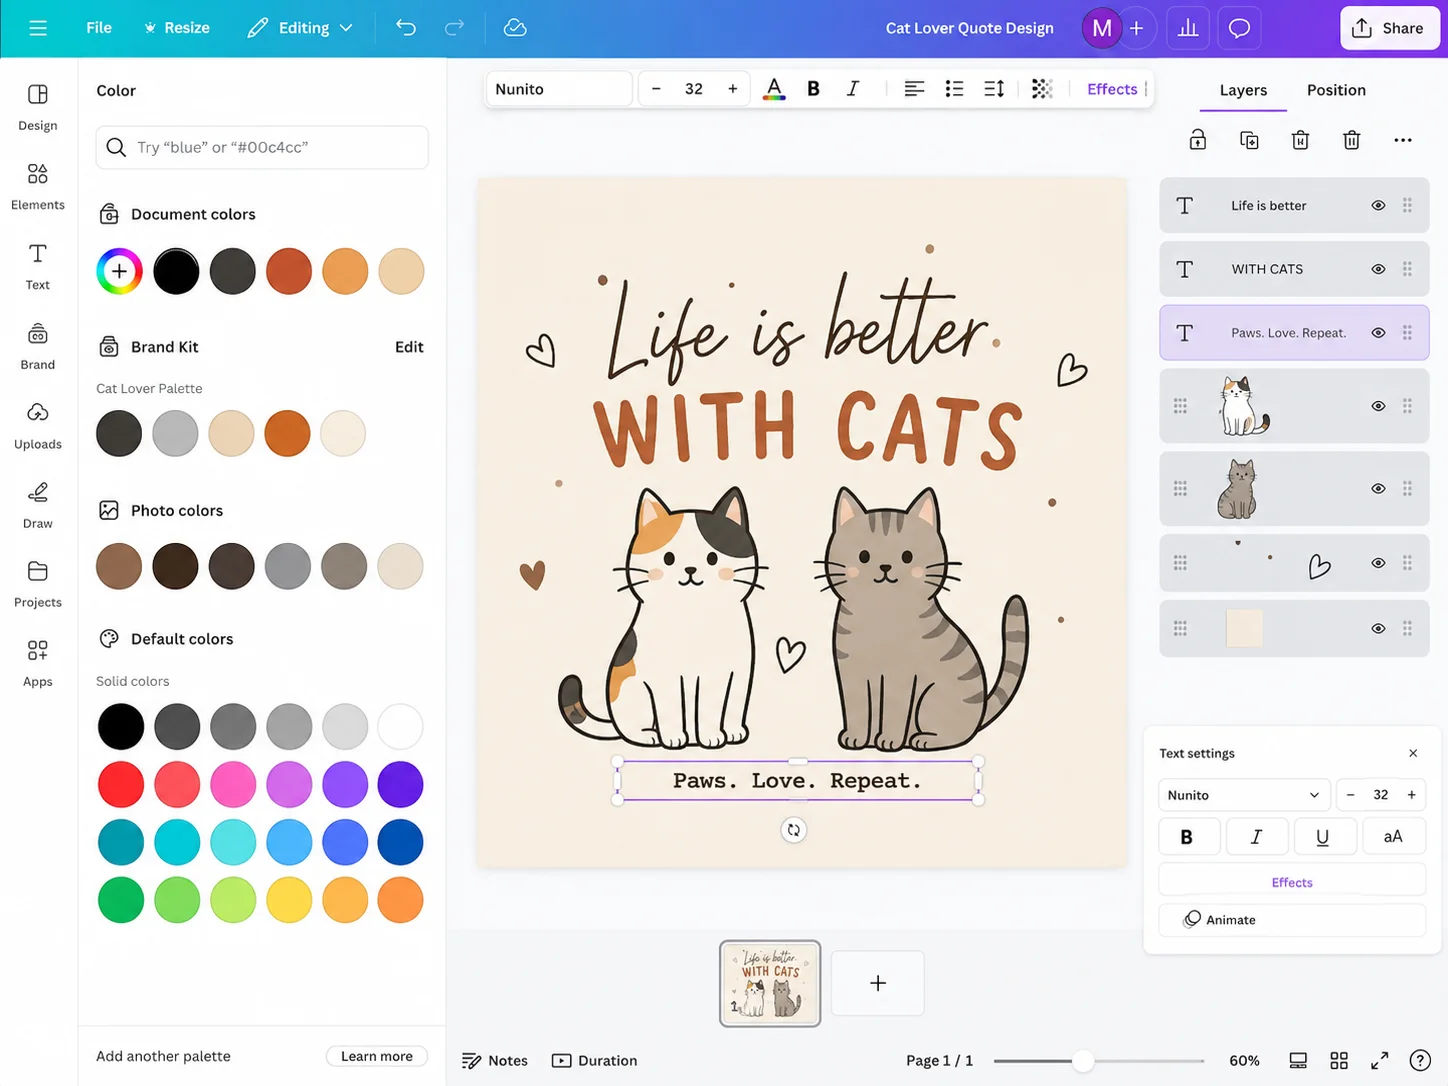The width and height of the screenshot is (1448, 1086).
Task: Increase font size in top toolbar
Action: tap(733, 89)
